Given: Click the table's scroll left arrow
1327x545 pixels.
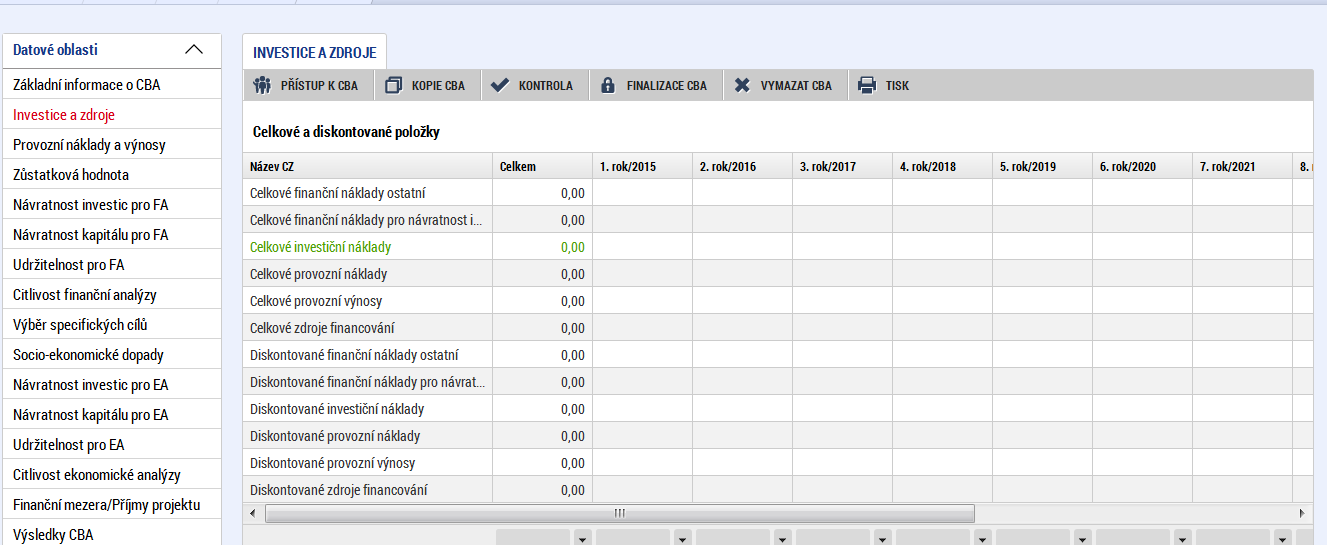Looking at the screenshot, I should click(252, 513).
